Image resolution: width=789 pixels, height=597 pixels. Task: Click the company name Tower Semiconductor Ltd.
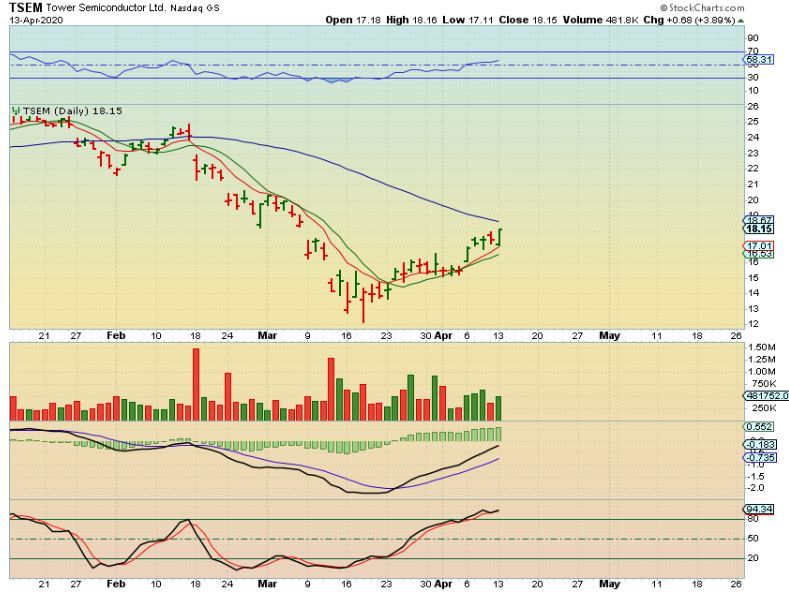click(106, 8)
